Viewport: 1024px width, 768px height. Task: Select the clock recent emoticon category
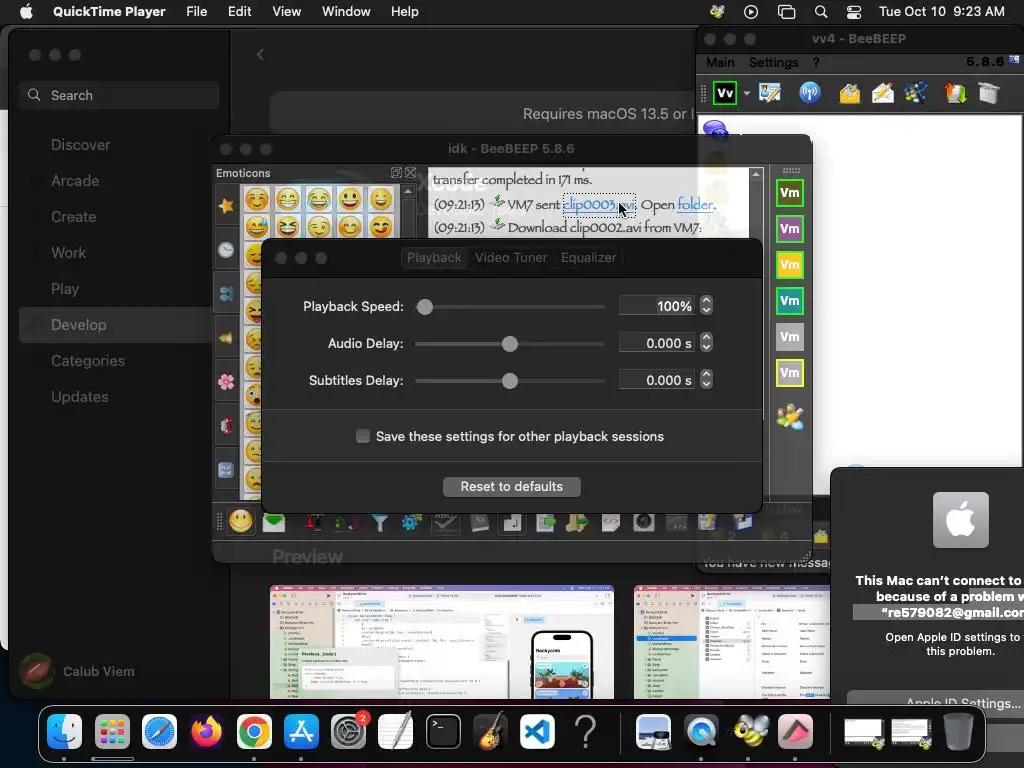[226, 250]
